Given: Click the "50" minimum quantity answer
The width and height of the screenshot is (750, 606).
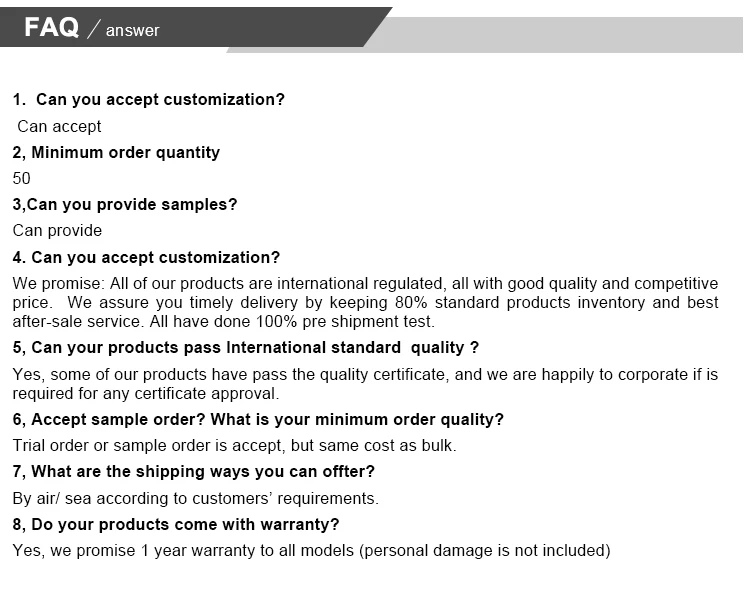Looking at the screenshot, I should 22,178.
